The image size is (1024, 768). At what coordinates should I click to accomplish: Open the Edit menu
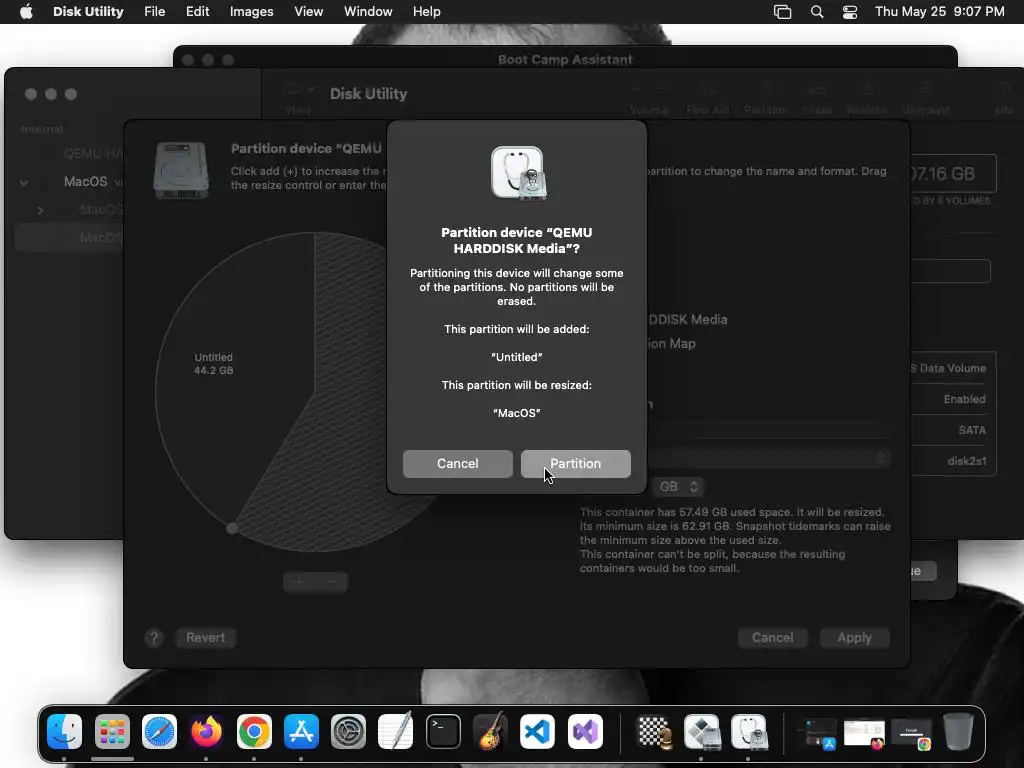[197, 12]
